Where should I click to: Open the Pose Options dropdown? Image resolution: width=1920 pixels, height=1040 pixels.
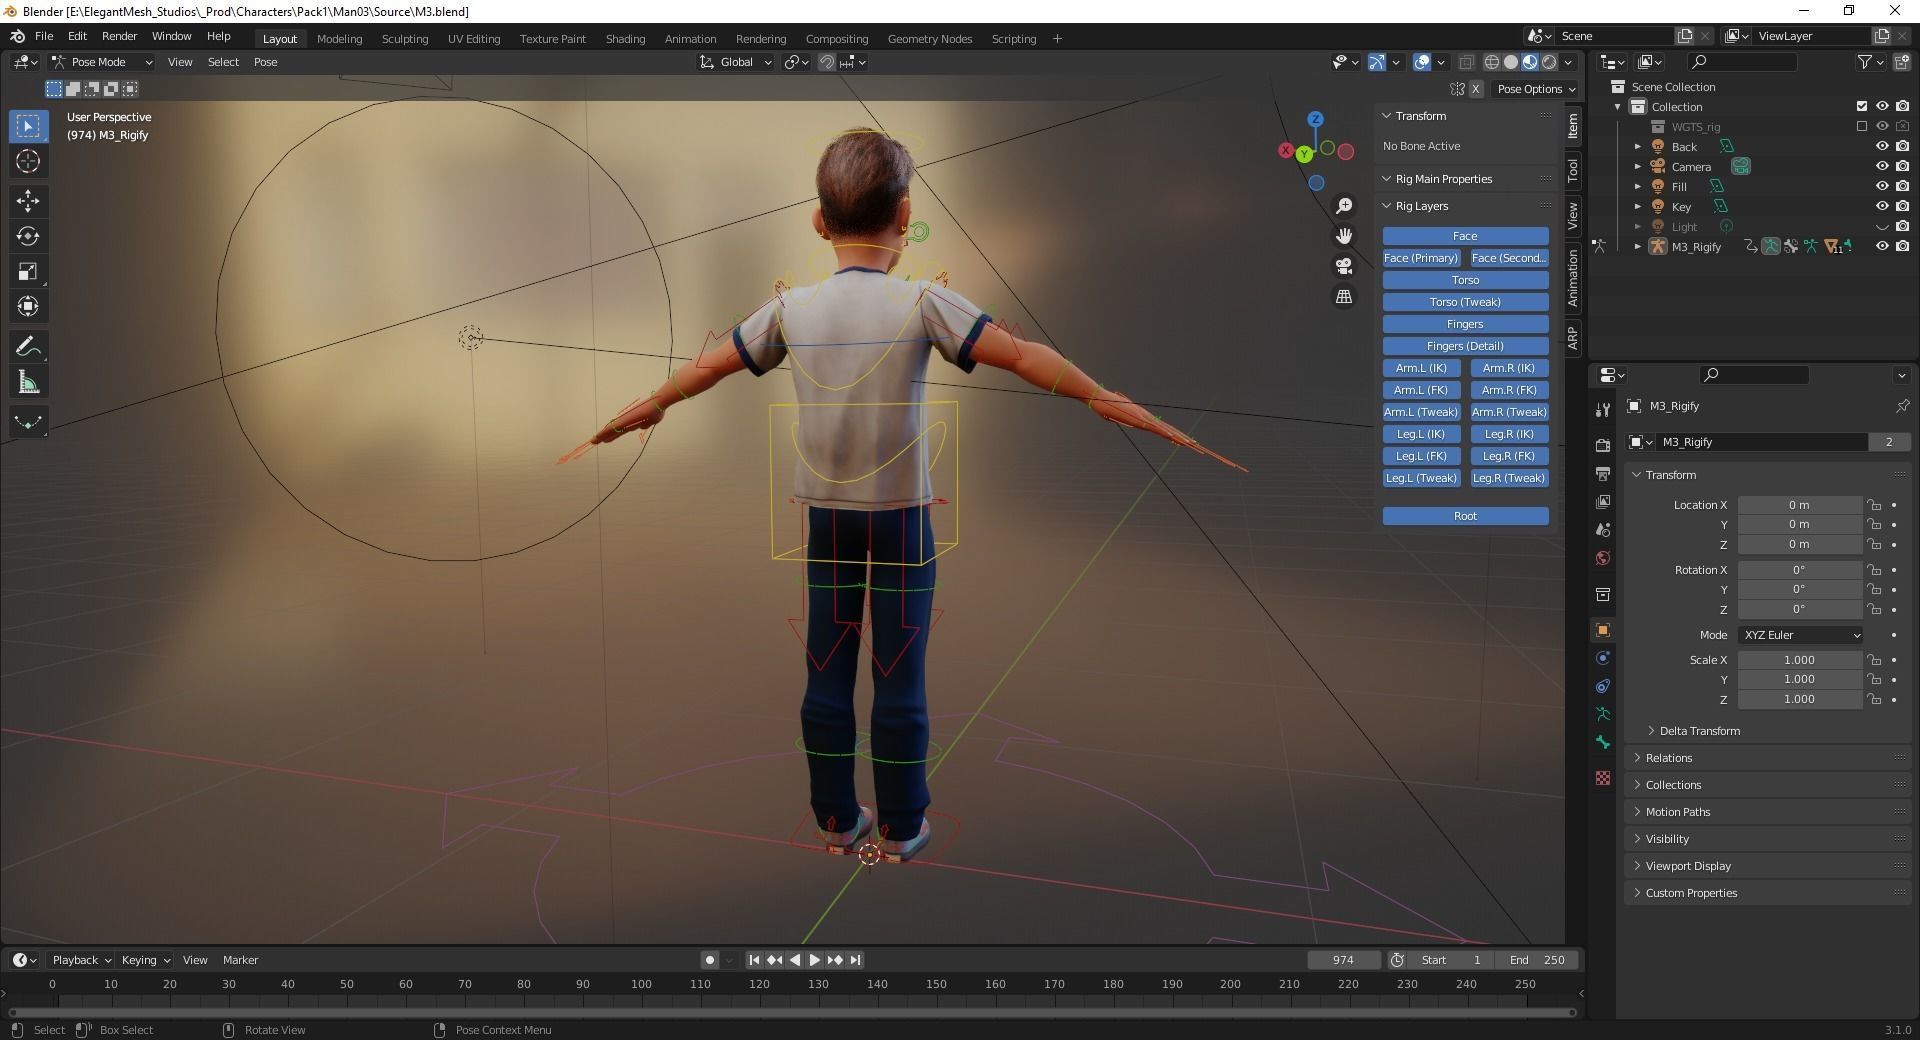(x=1536, y=89)
